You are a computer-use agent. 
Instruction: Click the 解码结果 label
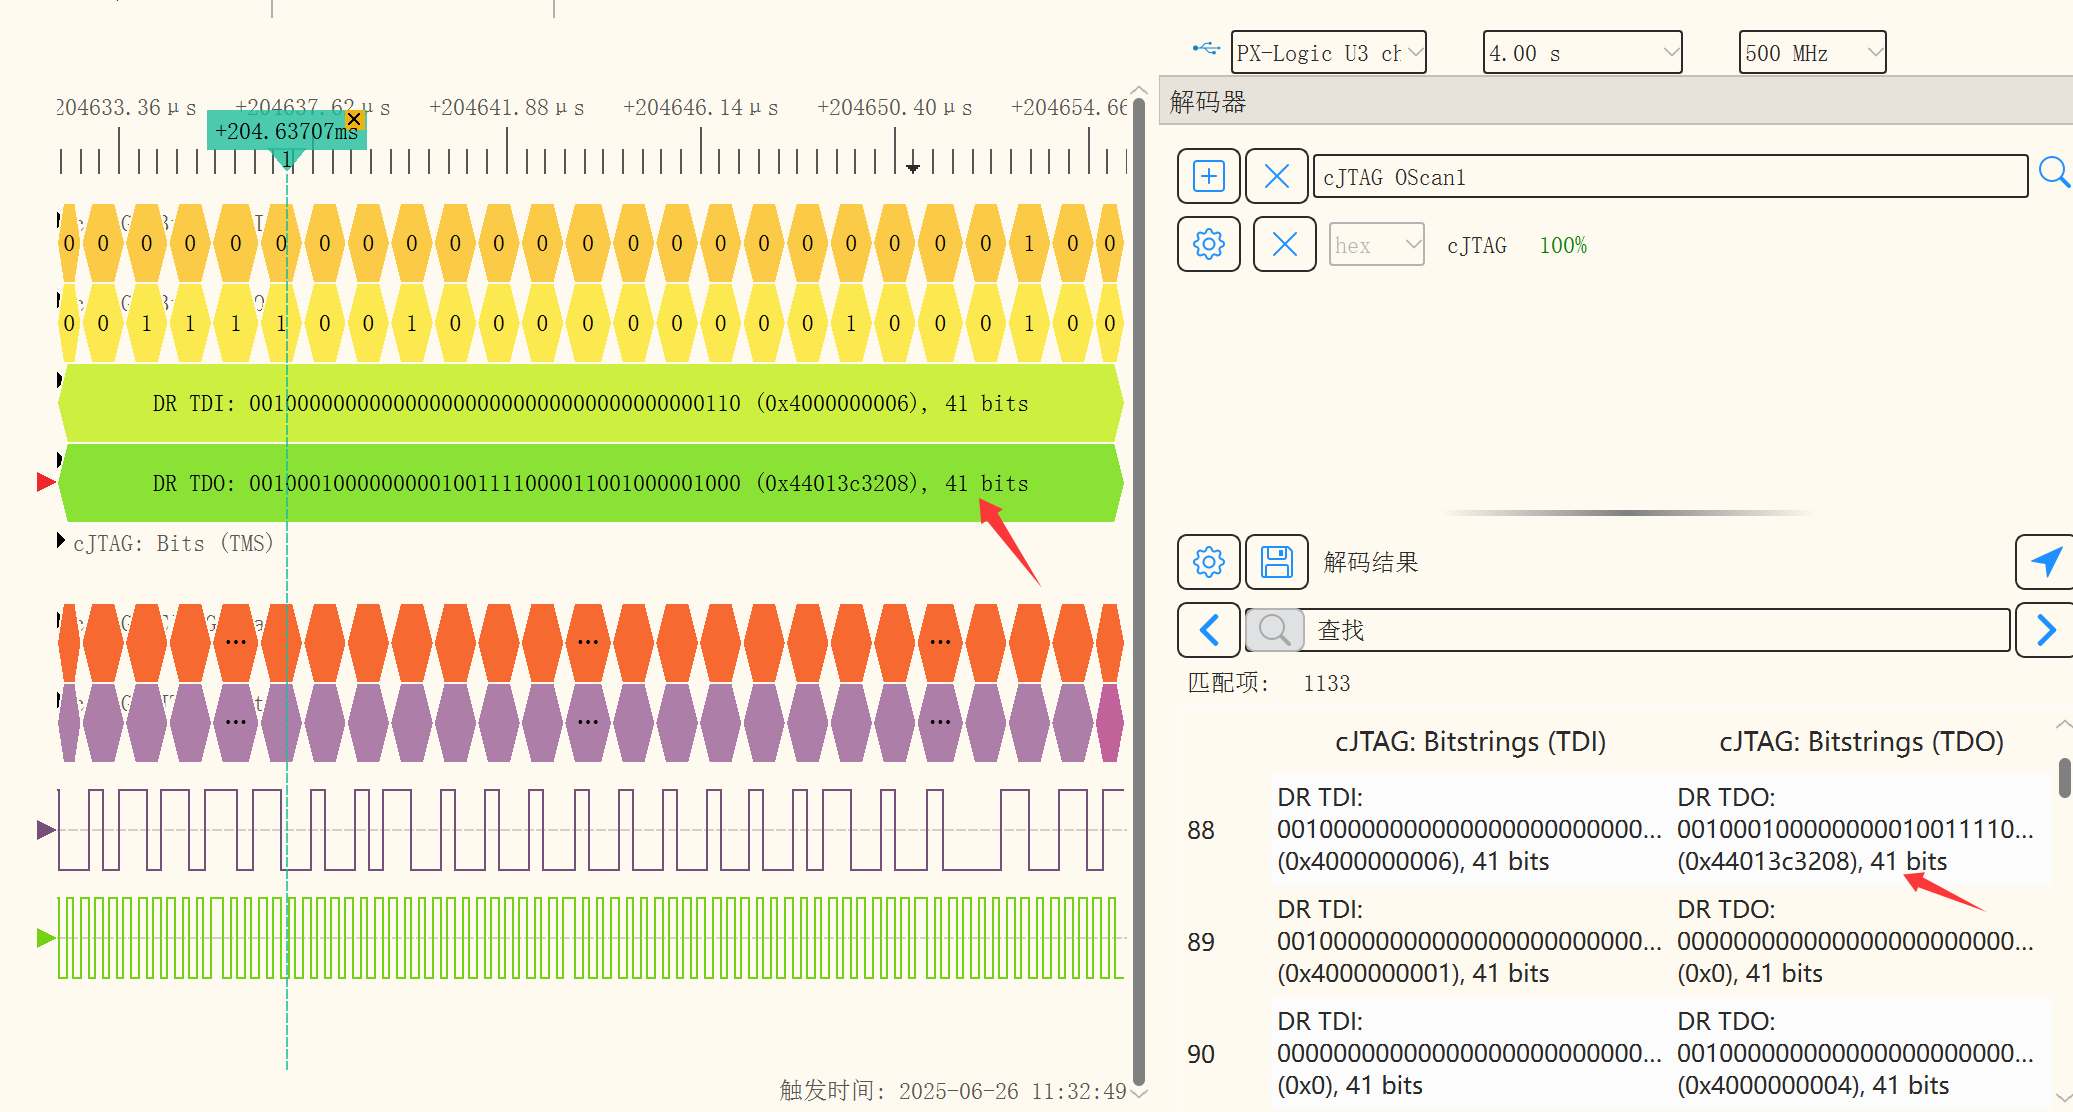(1370, 562)
